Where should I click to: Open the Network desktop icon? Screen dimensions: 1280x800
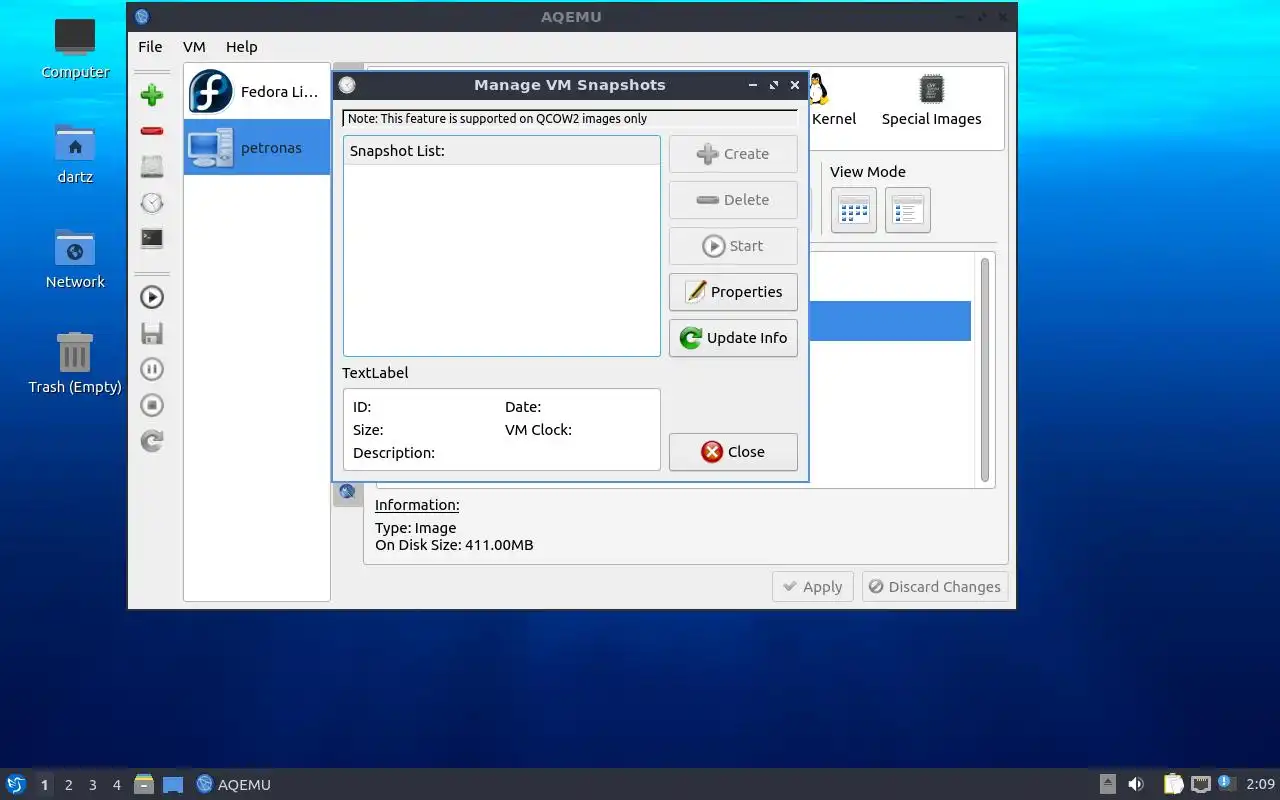75,260
